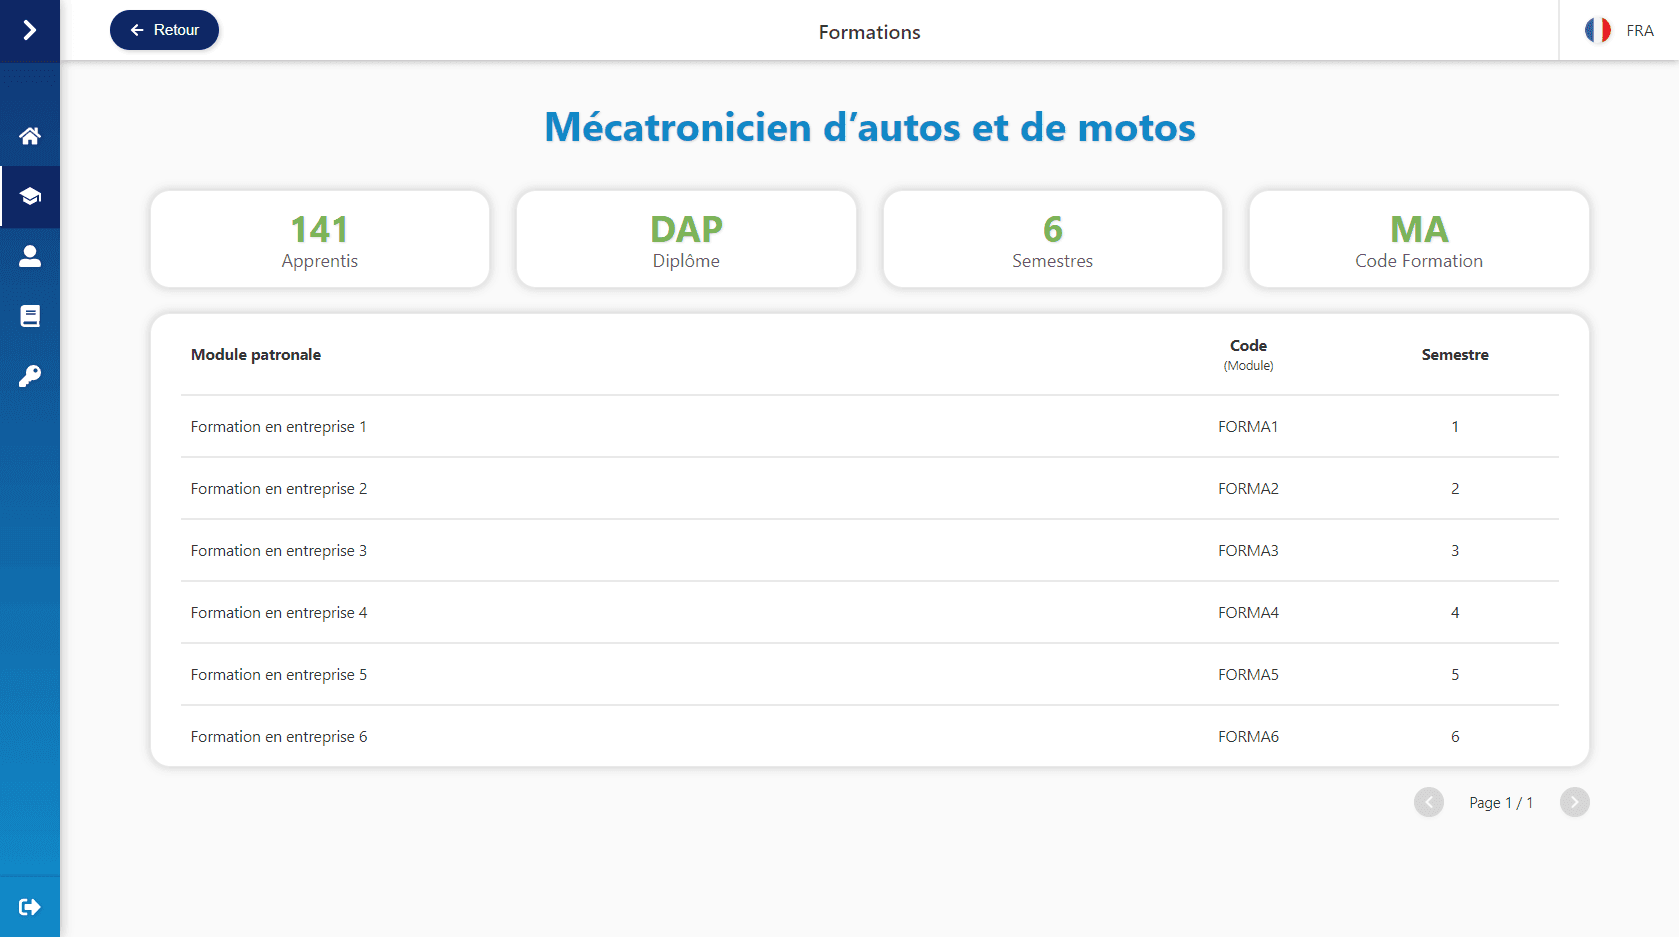Expand the sidebar with the chevron arrow

(x=30, y=31)
